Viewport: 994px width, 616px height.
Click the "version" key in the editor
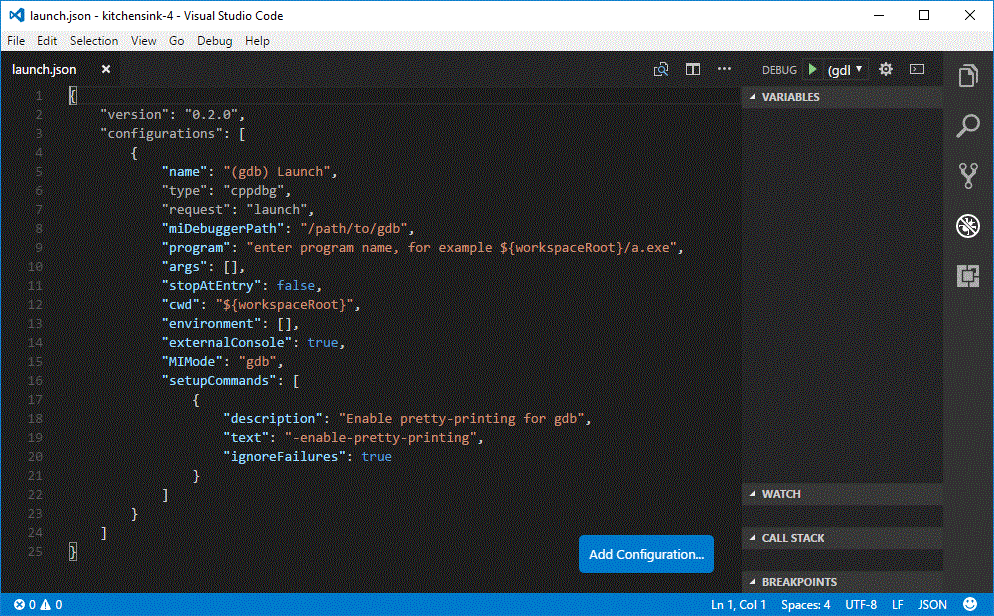coord(134,115)
